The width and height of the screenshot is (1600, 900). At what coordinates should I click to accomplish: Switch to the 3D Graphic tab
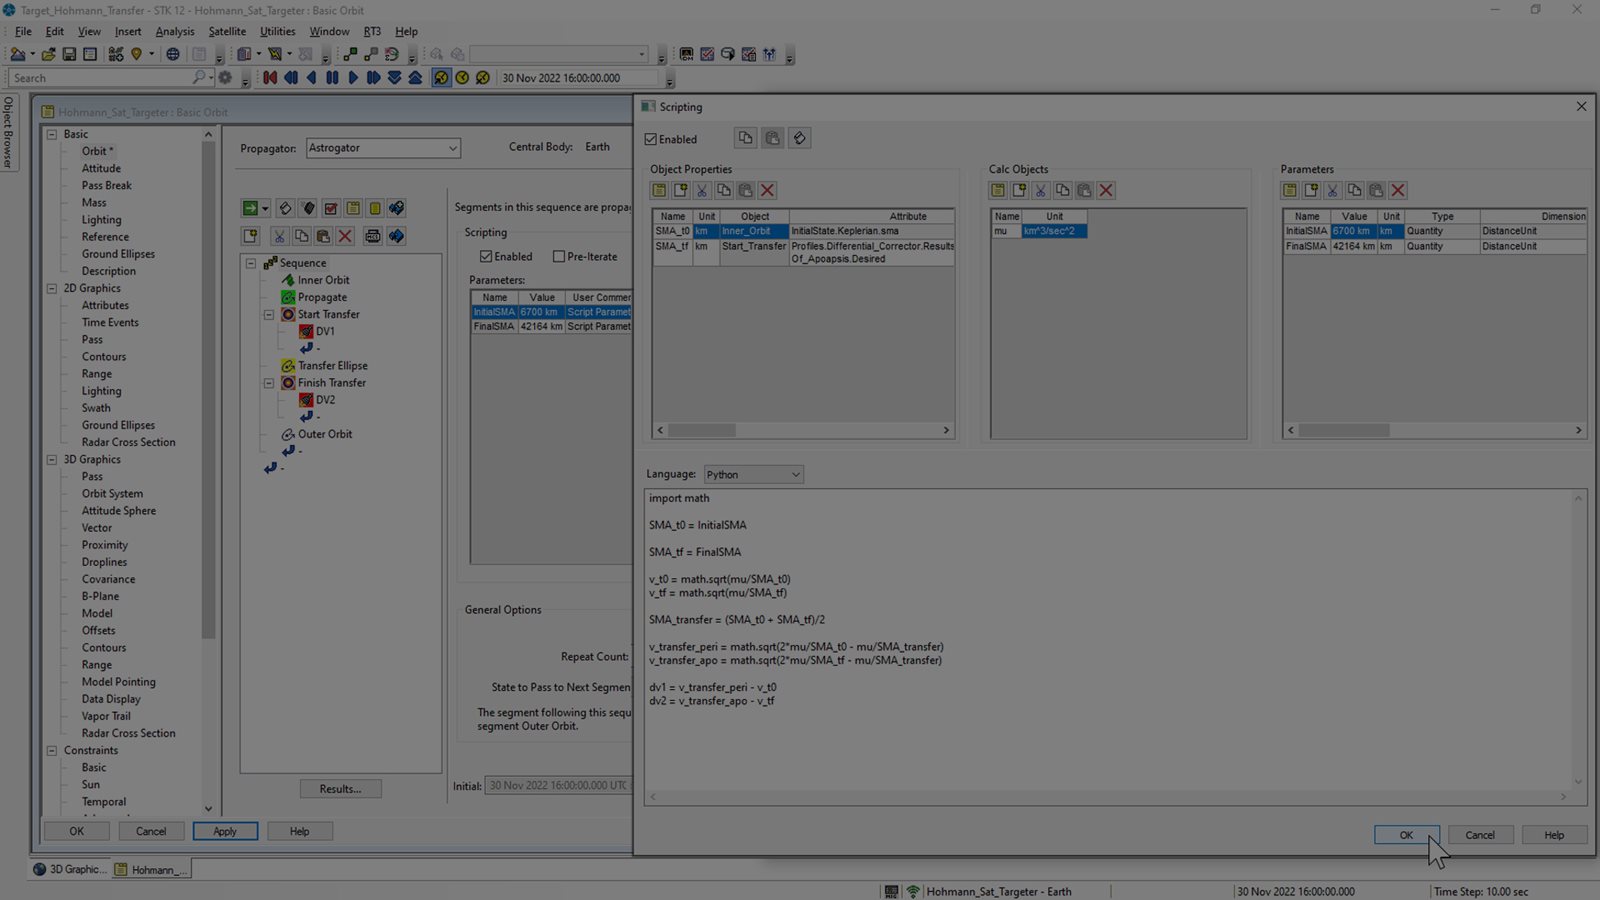pyautogui.click(x=68, y=869)
